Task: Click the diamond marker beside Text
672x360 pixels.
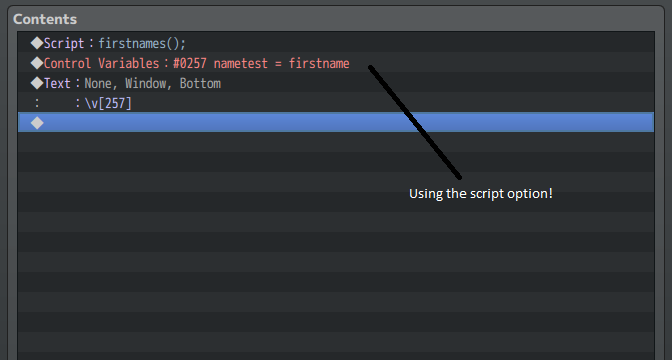Action: click(x=37, y=83)
